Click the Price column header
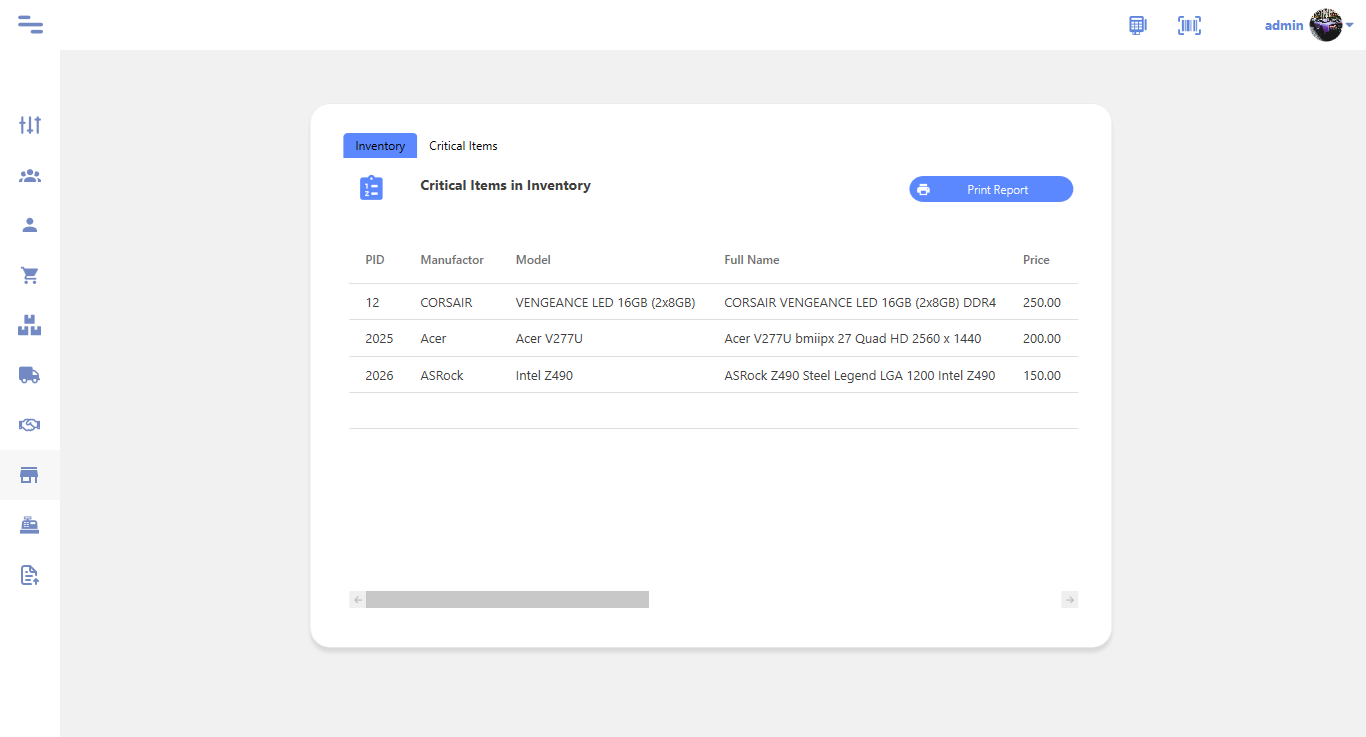 tap(1036, 260)
